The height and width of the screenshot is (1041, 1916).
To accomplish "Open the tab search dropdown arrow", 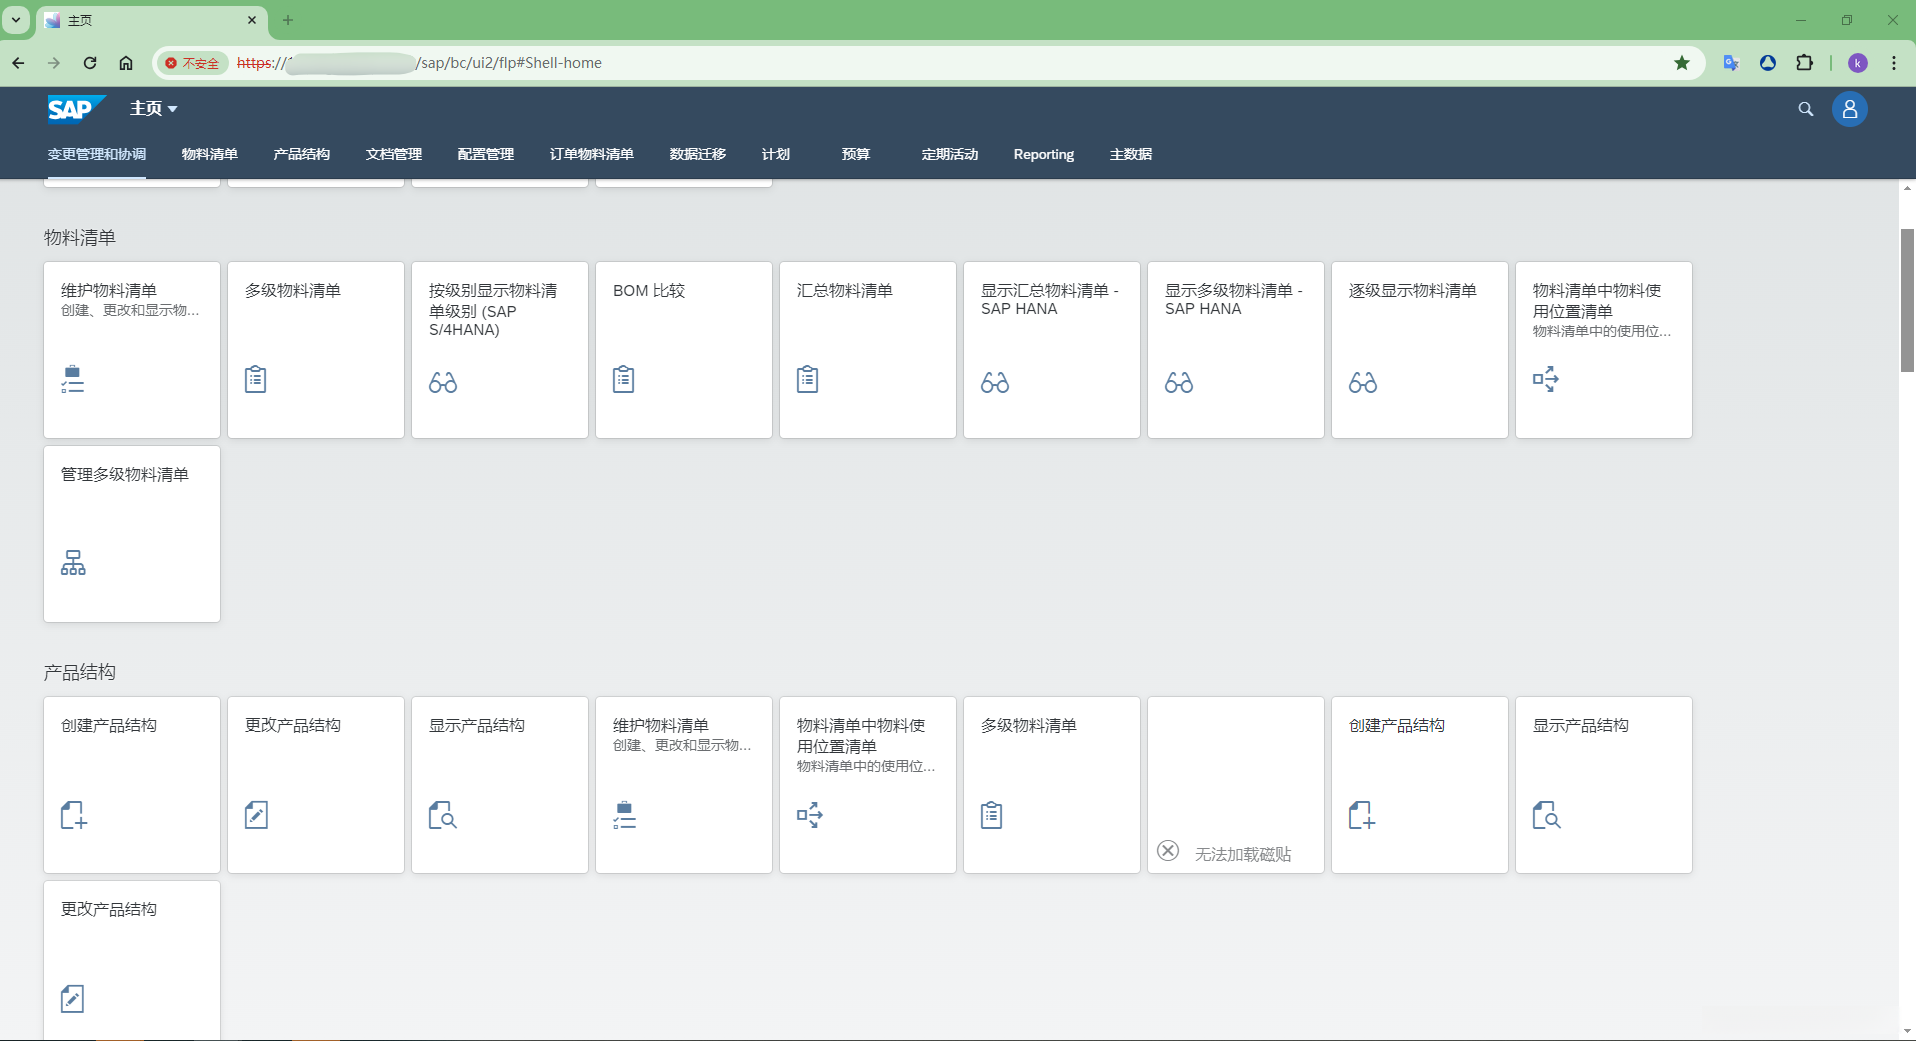I will (x=16, y=20).
